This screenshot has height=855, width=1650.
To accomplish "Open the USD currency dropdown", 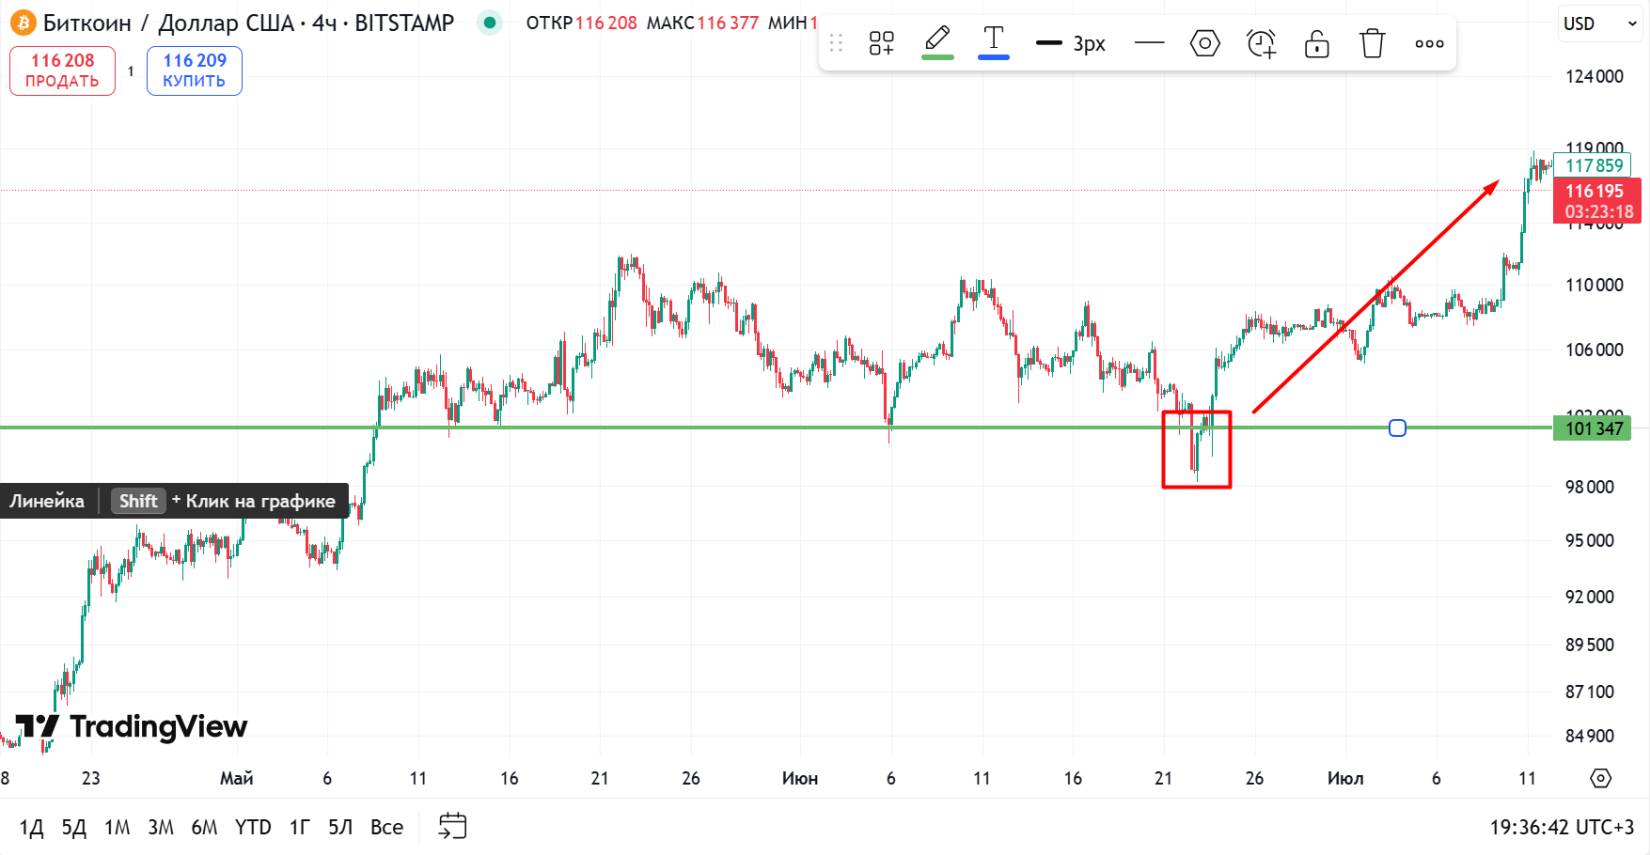I will [x=1598, y=23].
